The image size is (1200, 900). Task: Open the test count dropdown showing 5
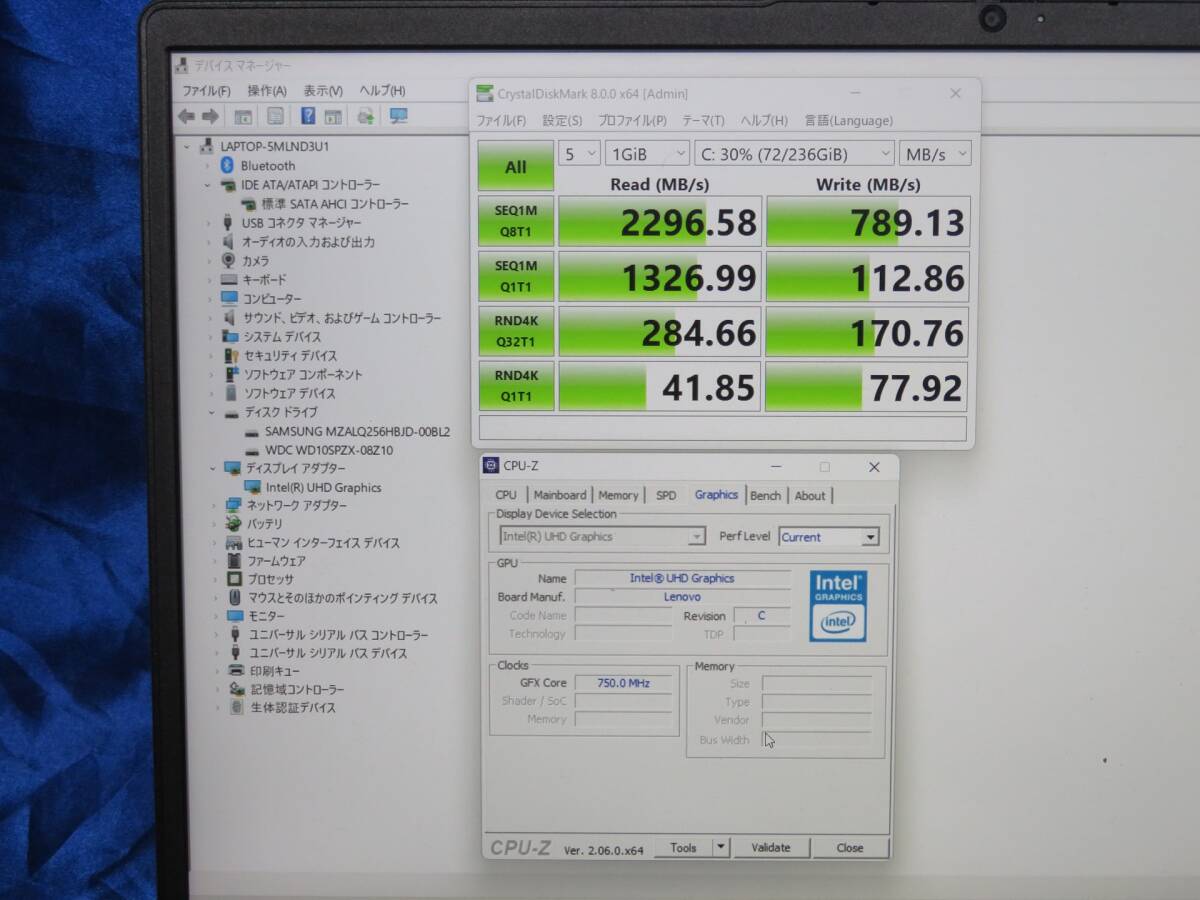point(579,154)
